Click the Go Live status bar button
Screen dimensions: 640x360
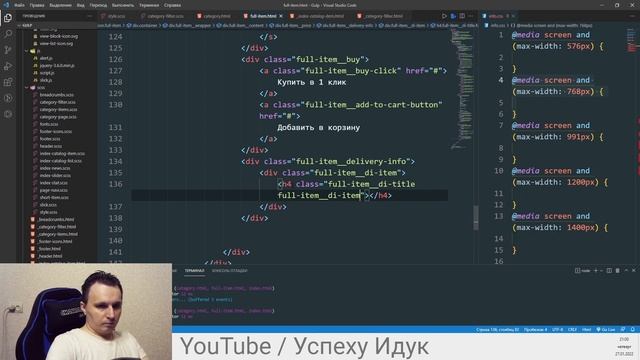(606, 329)
